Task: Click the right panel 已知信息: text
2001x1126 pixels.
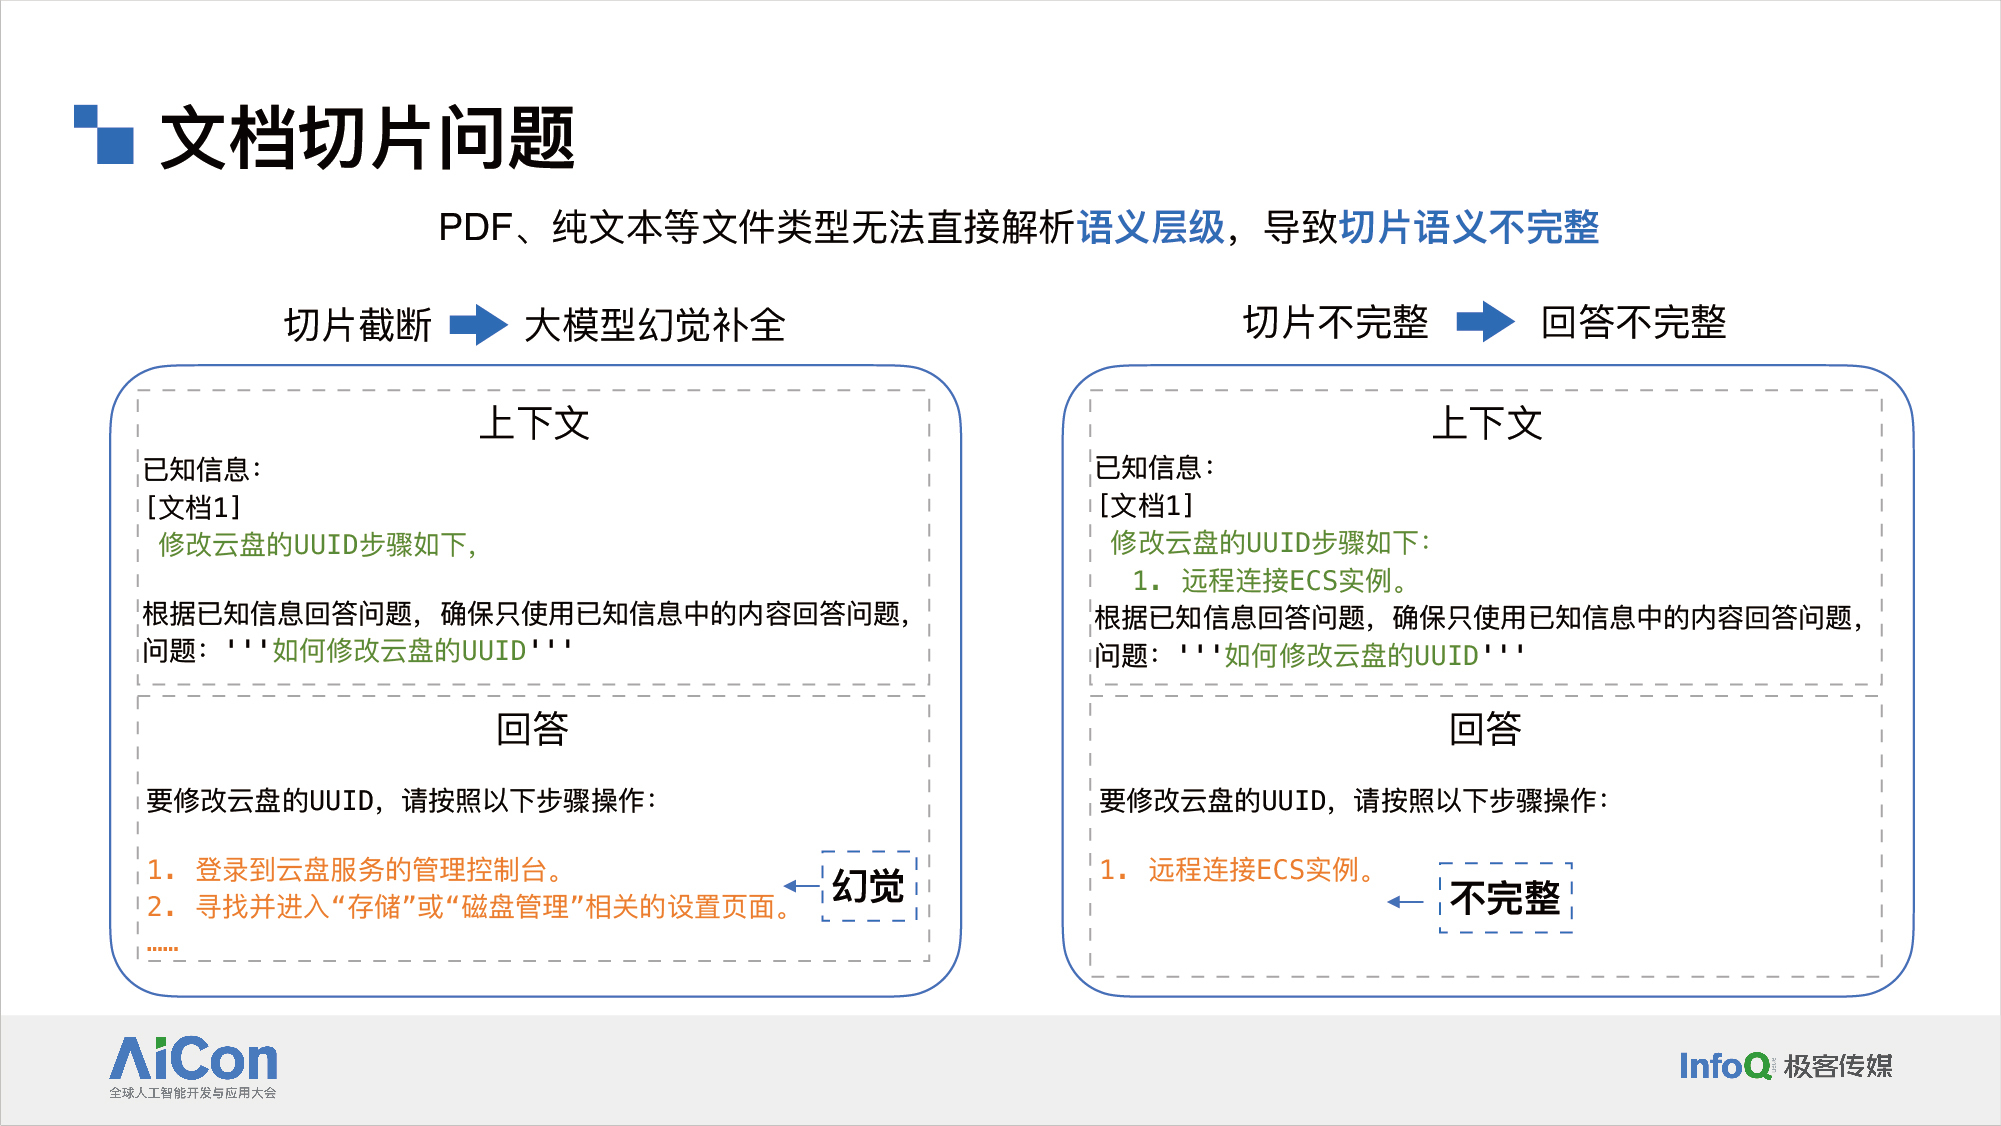Action: [1155, 467]
